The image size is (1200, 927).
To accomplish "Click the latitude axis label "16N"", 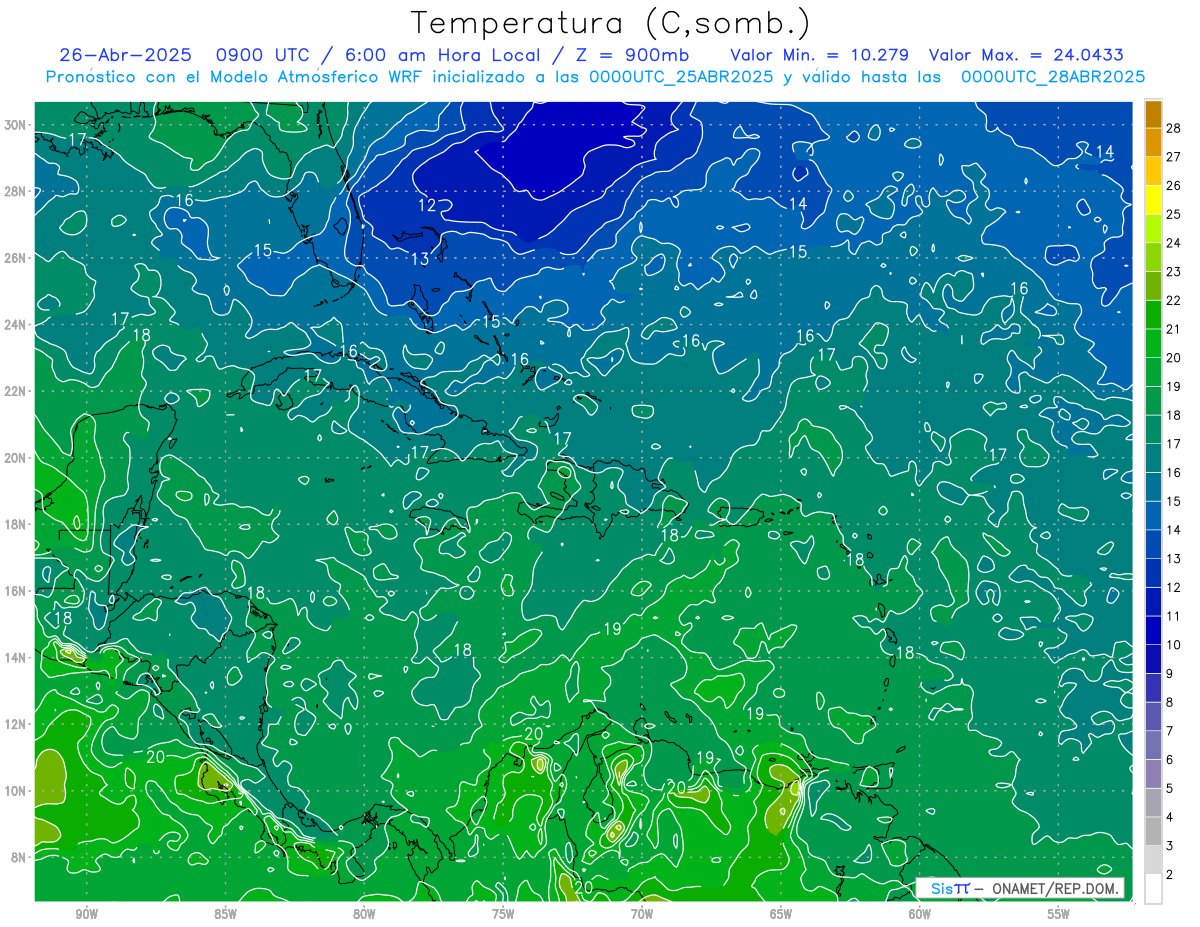I will click(x=17, y=590).
